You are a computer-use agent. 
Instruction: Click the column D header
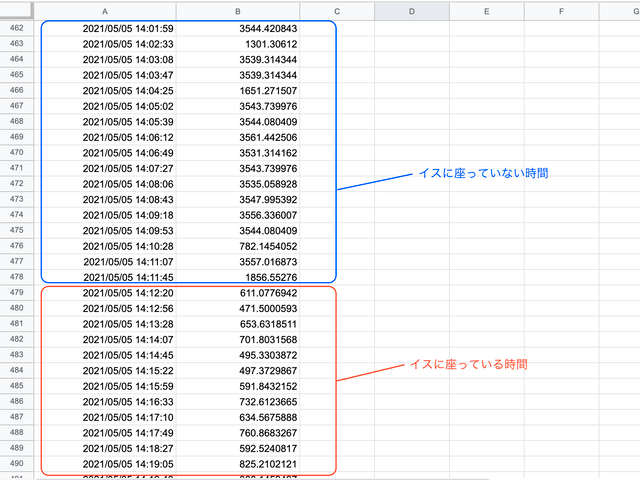point(411,11)
